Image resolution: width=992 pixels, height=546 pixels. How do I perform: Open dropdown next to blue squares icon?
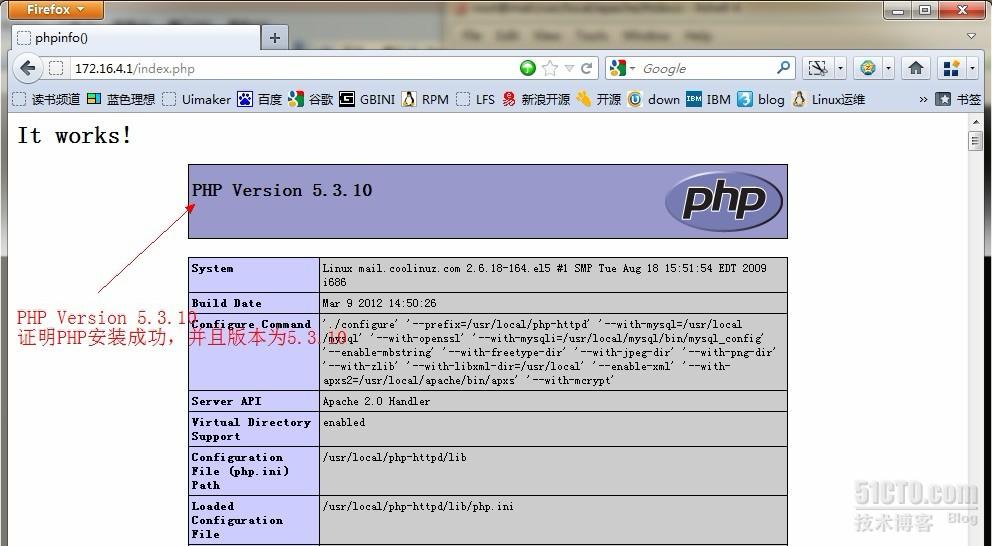pos(972,68)
